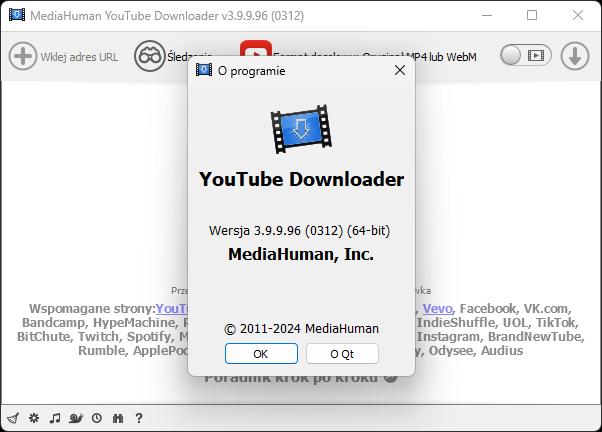Screen dimensions: 602x432
Task: Click the red YouTube format icon
Action: click(x=256, y=49)
